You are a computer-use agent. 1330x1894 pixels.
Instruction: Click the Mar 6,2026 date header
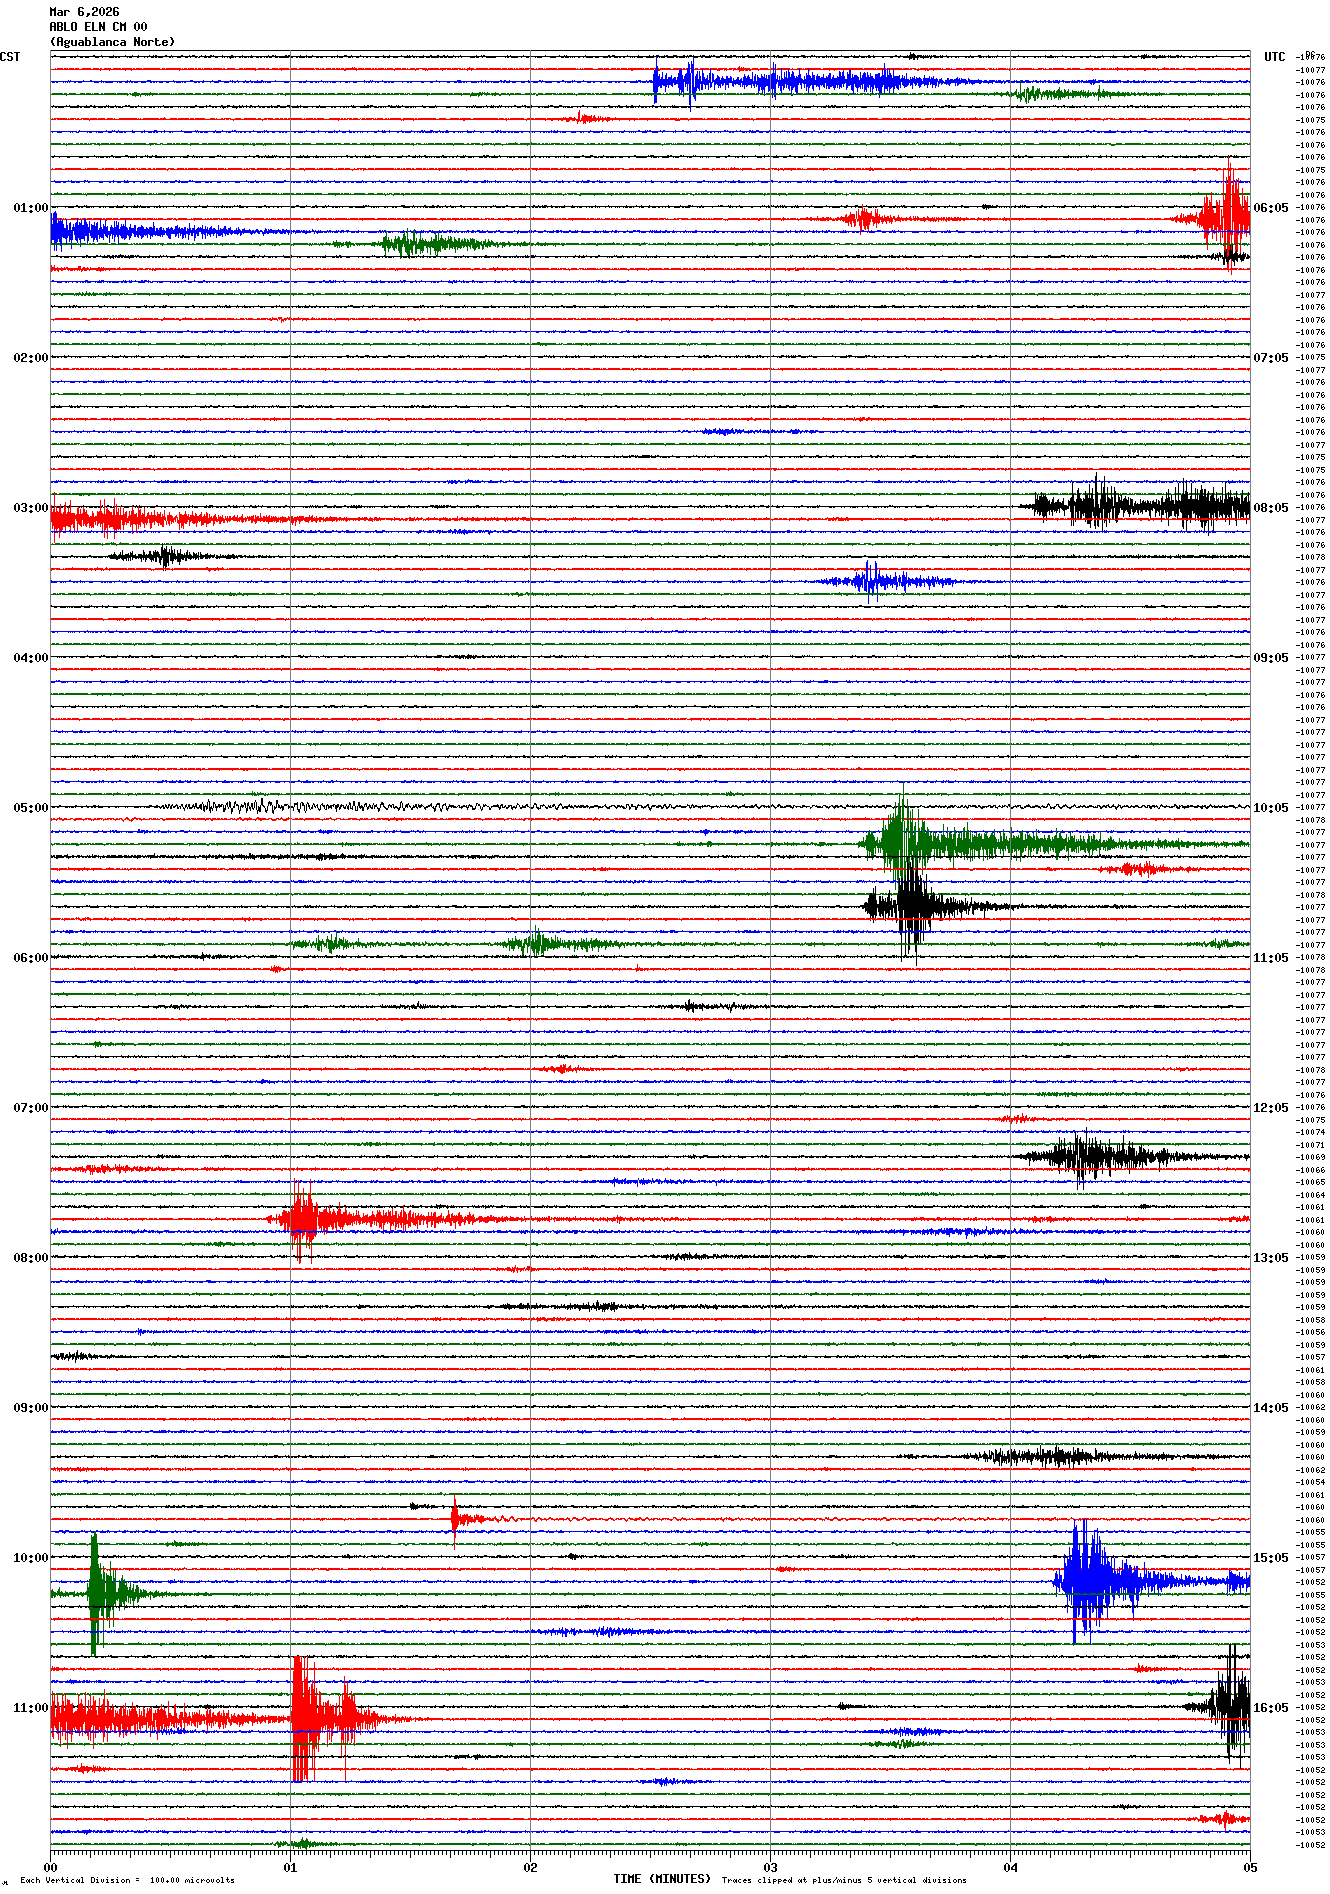tap(84, 12)
